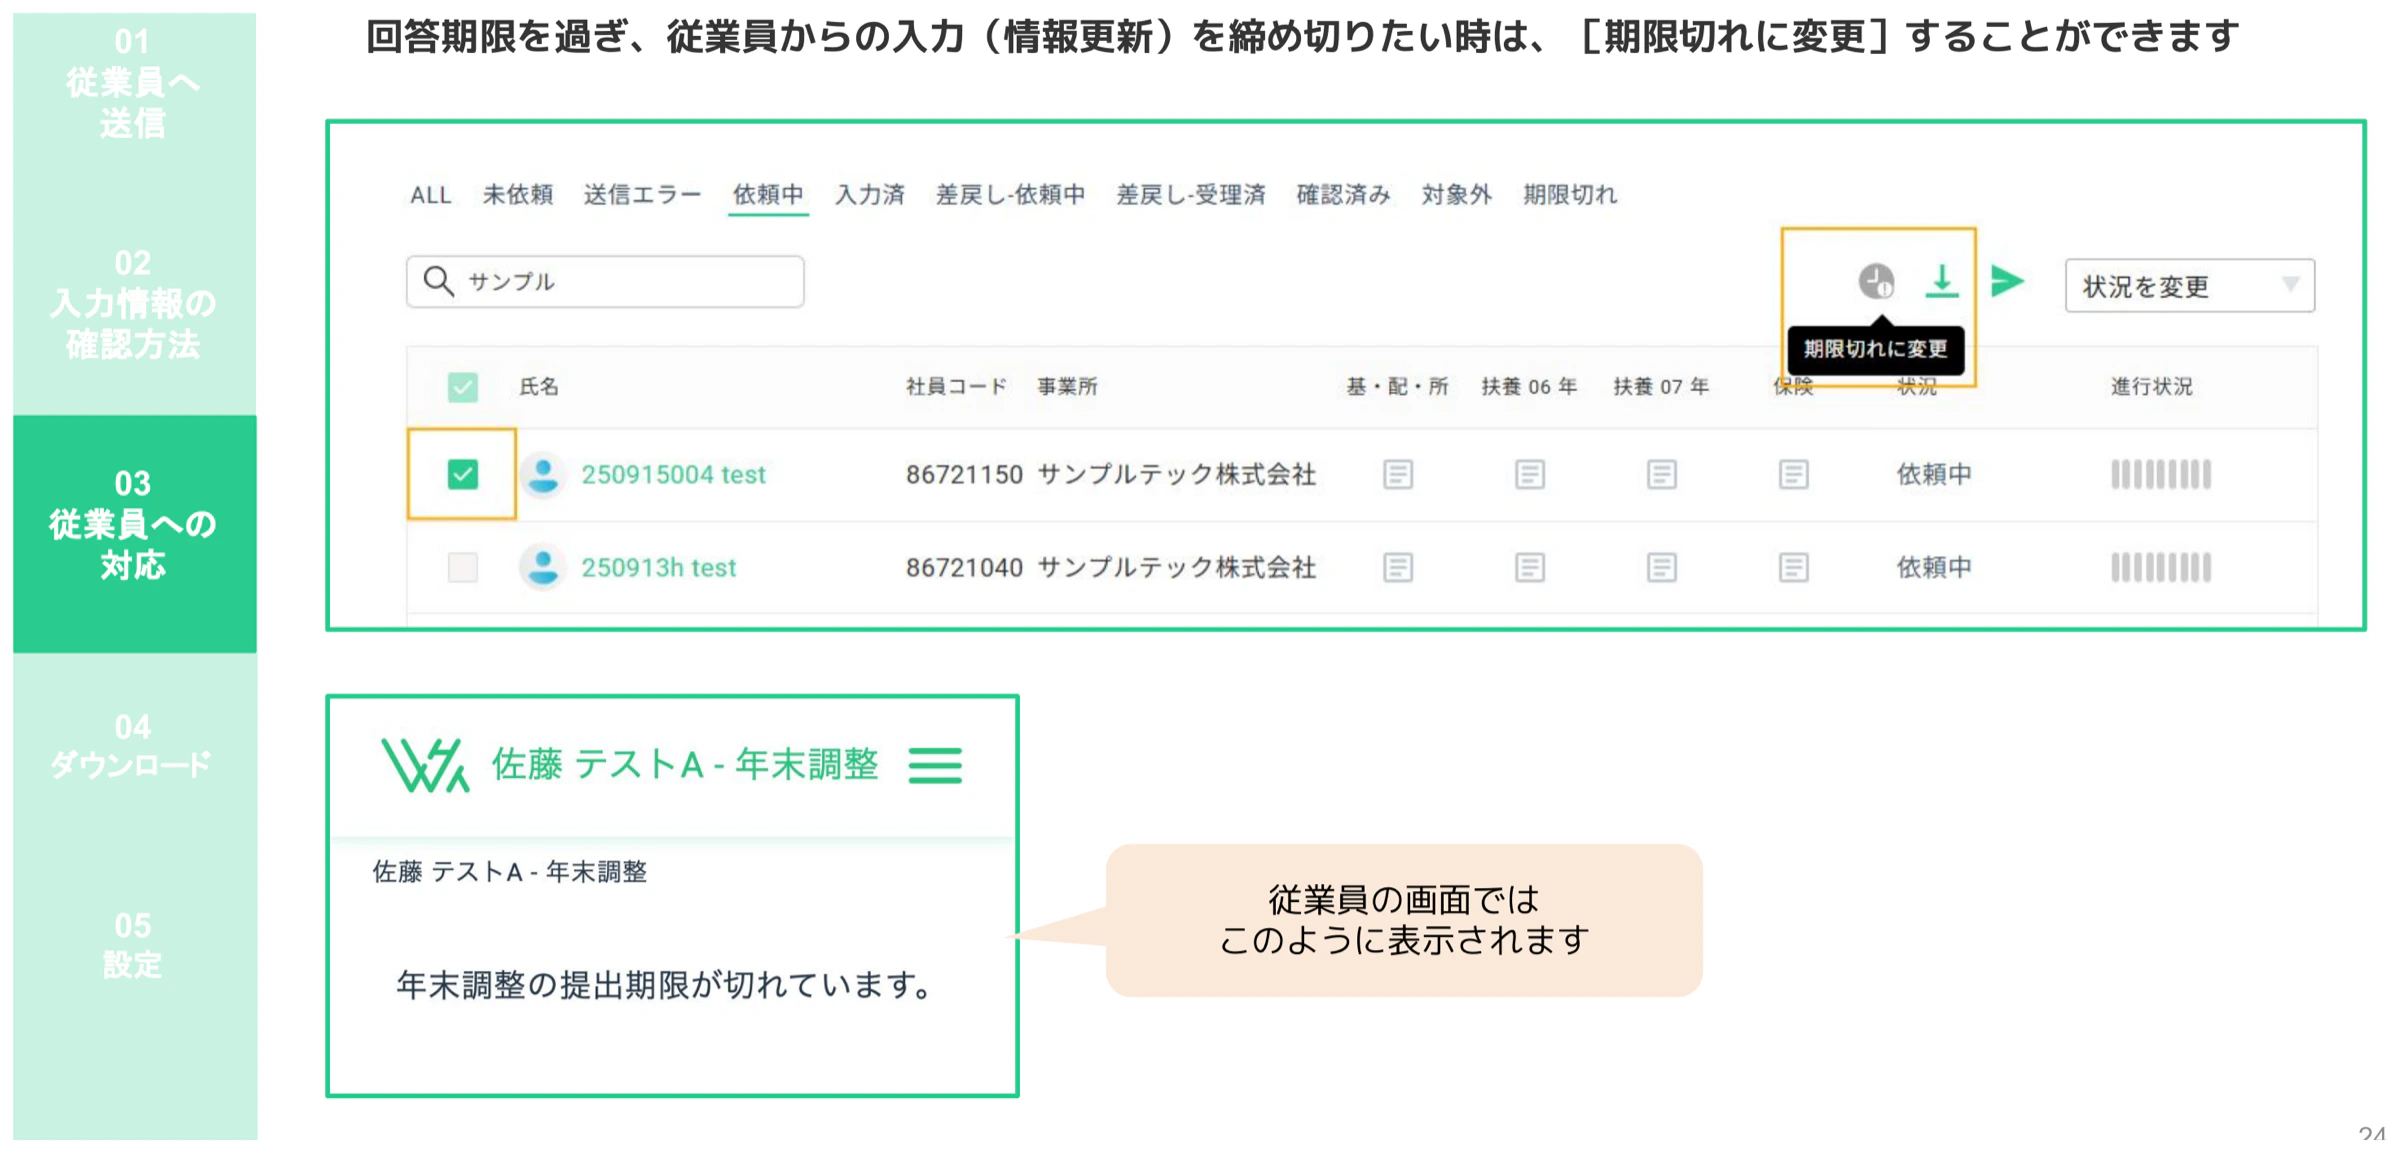Screen dimensions: 2400x1153
Task: Open 扶養 06 年 document icon for 250913h test
Action: 1529,568
